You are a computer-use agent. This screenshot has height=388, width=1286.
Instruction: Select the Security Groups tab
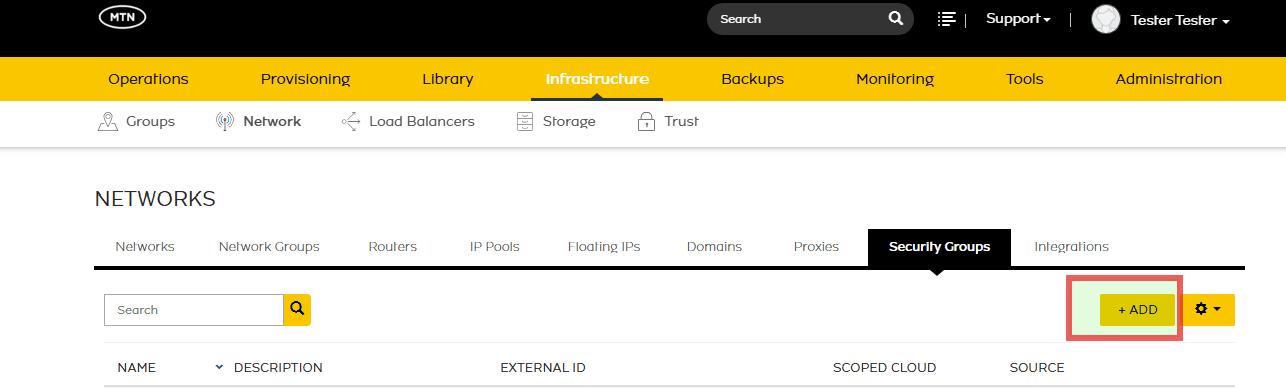[x=939, y=247]
